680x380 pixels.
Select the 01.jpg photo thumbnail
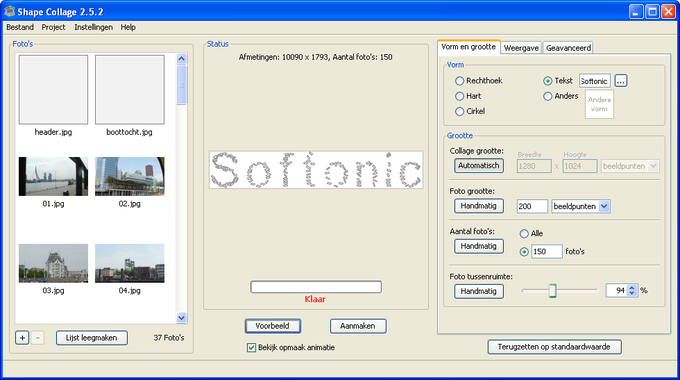[x=53, y=177]
